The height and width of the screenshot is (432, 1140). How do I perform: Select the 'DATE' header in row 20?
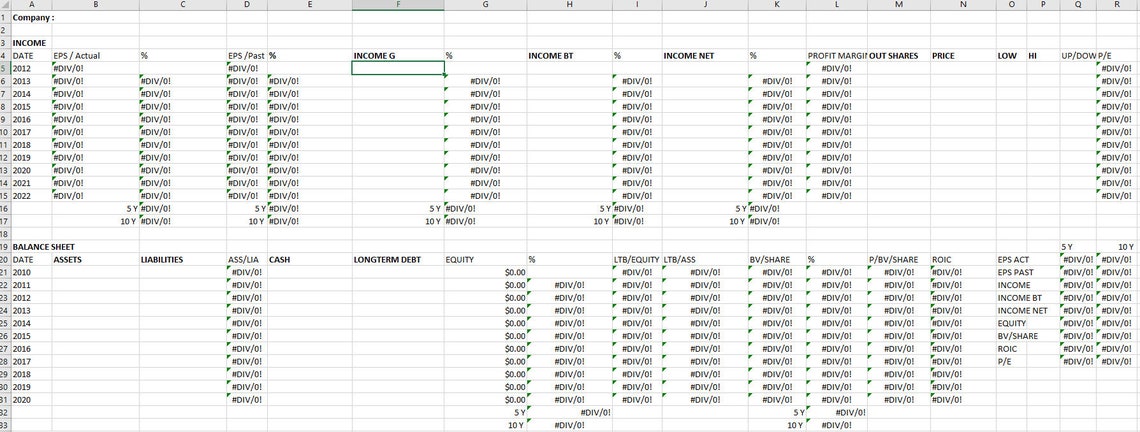(31, 260)
